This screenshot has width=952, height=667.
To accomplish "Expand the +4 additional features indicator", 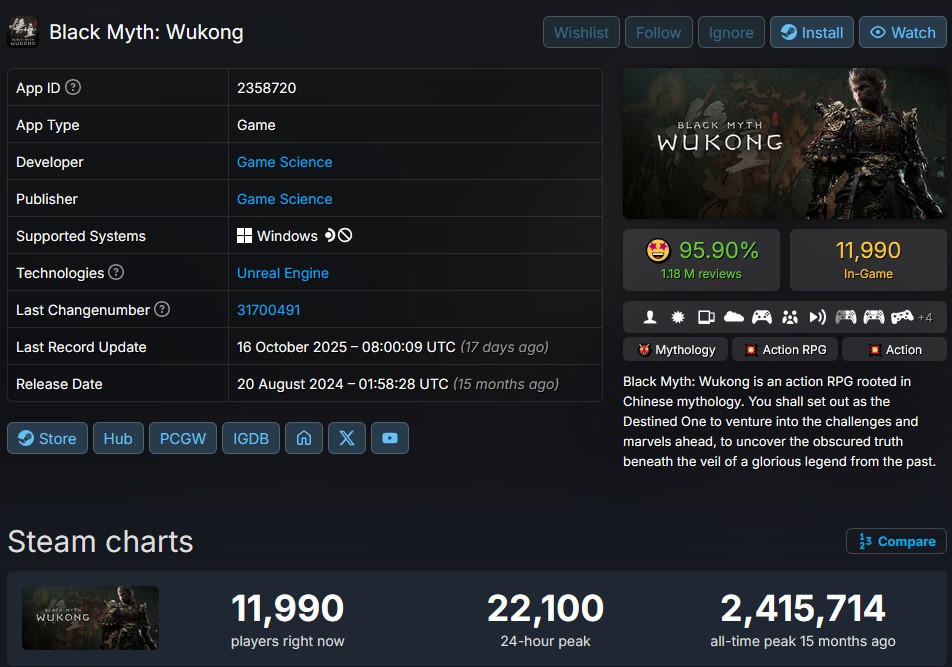I will [925, 317].
